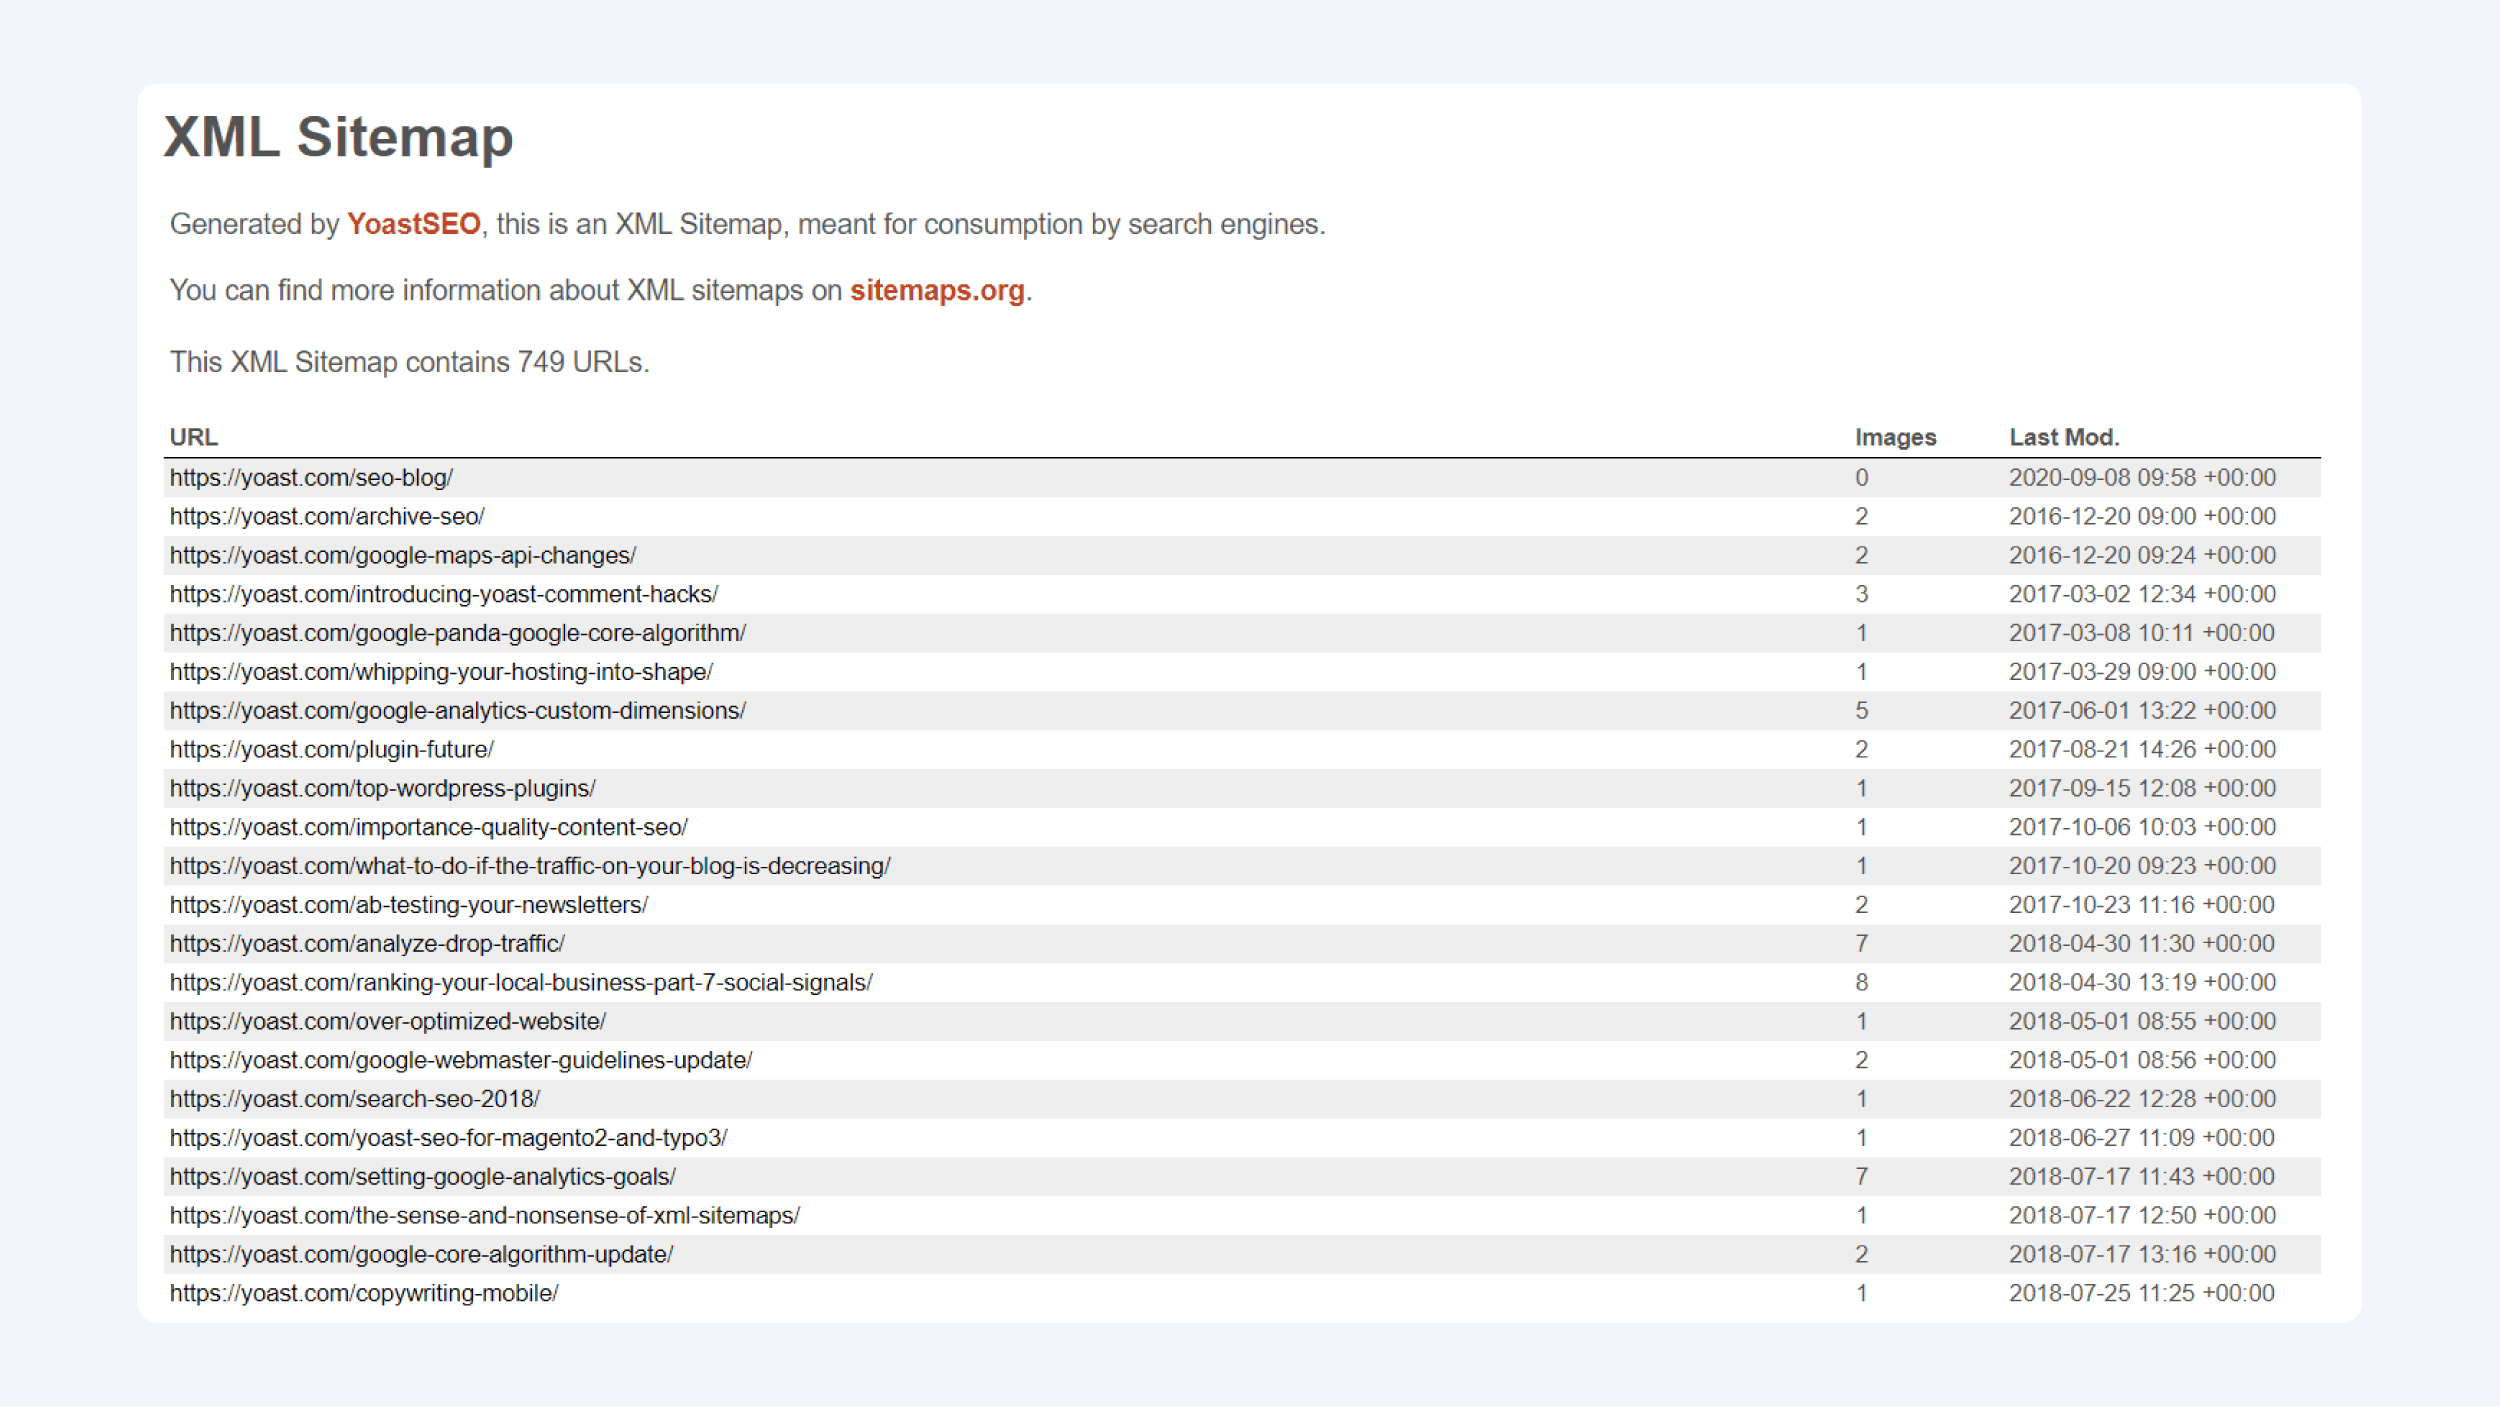Screen dimensions: 2500x1407
Task: Click the URL column header
Action: point(194,437)
